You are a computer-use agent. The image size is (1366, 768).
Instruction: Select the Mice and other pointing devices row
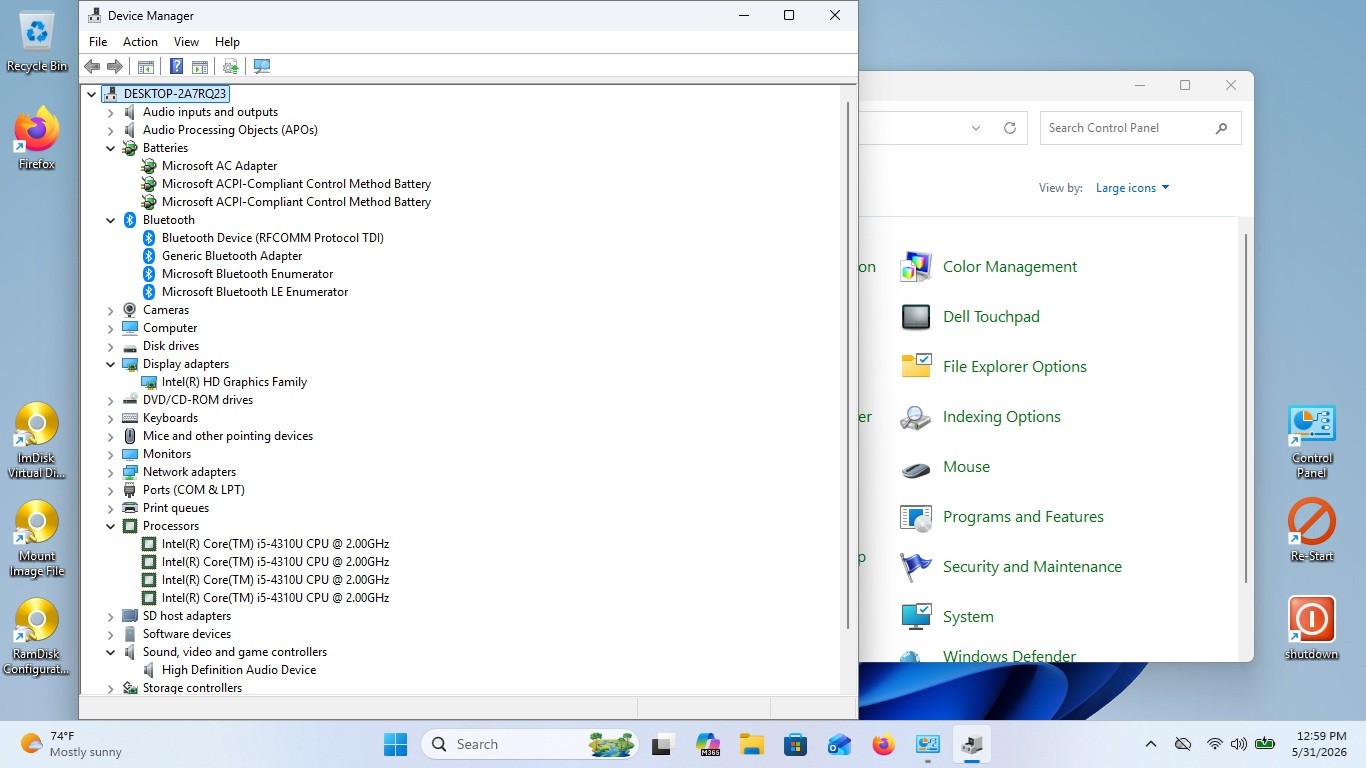[x=228, y=436]
